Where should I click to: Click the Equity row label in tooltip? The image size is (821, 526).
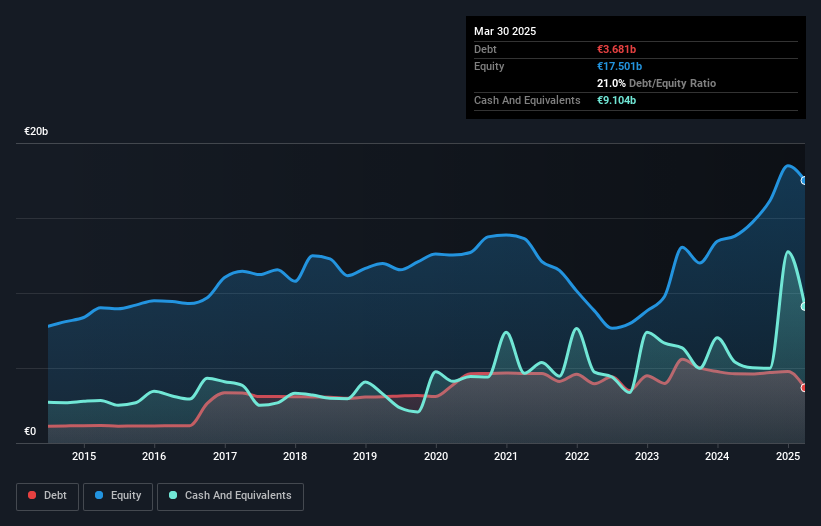(489, 66)
